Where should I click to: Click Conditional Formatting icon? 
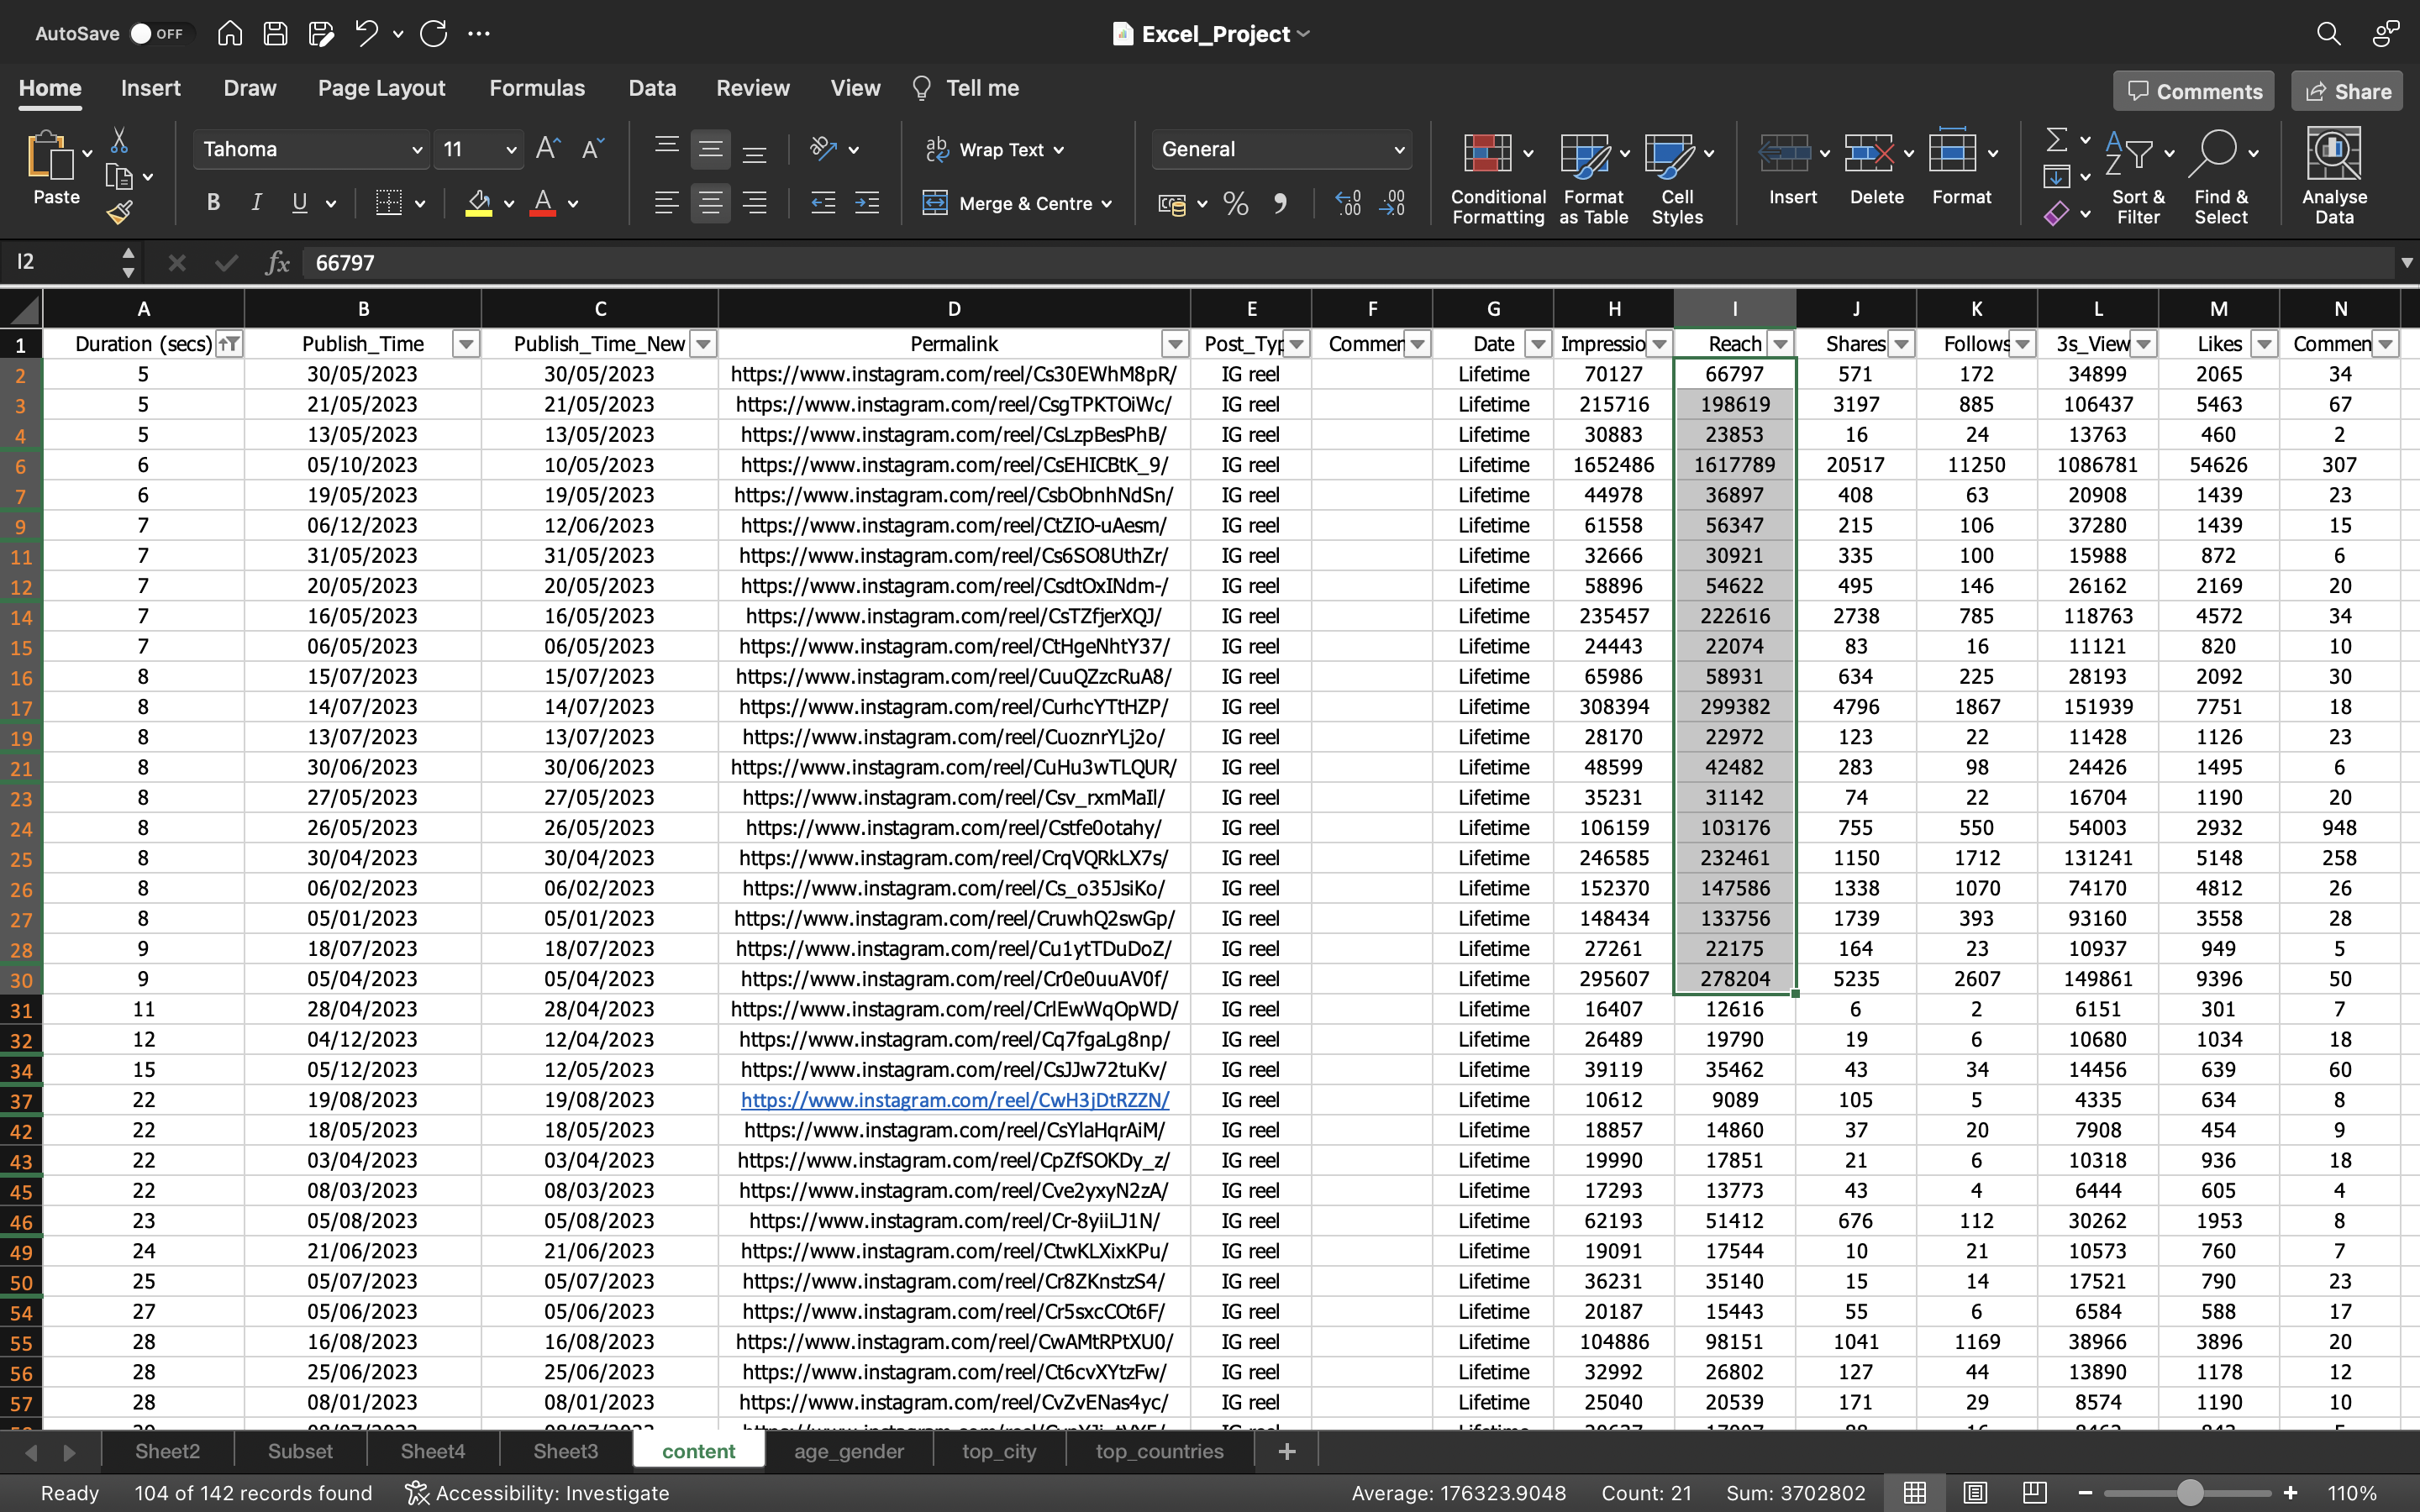pos(1487,155)
